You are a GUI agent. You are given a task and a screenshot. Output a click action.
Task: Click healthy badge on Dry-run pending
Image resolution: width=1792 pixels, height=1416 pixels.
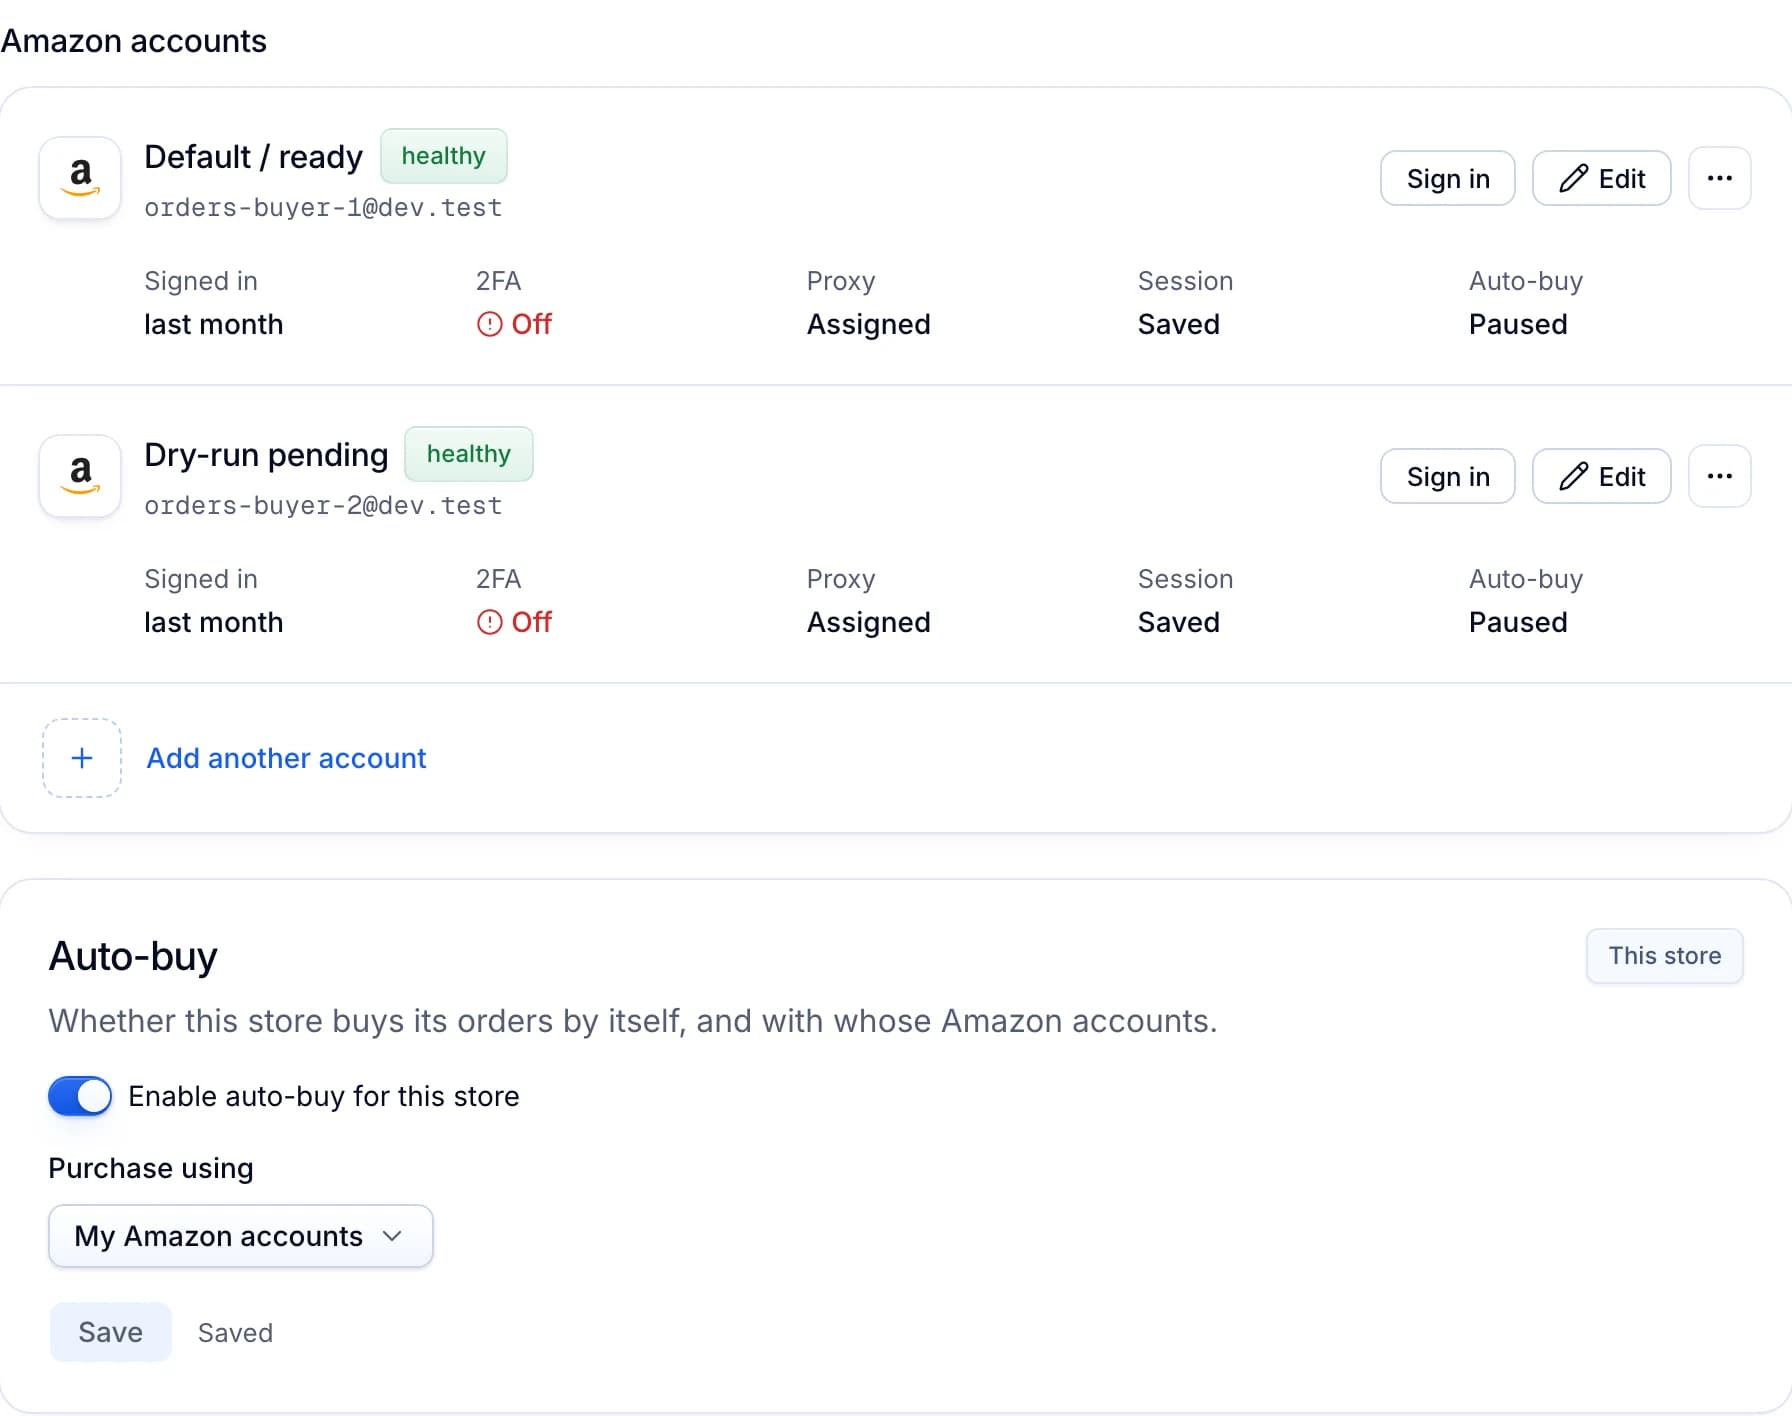[468, 454]
